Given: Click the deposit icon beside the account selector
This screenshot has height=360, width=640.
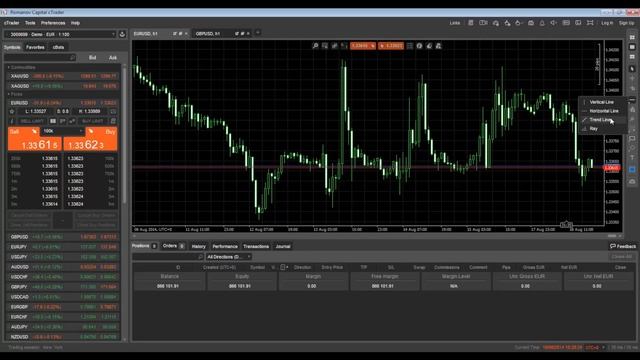Looking at the screenshot, I should pyautogui.click(x=122, y=34).
